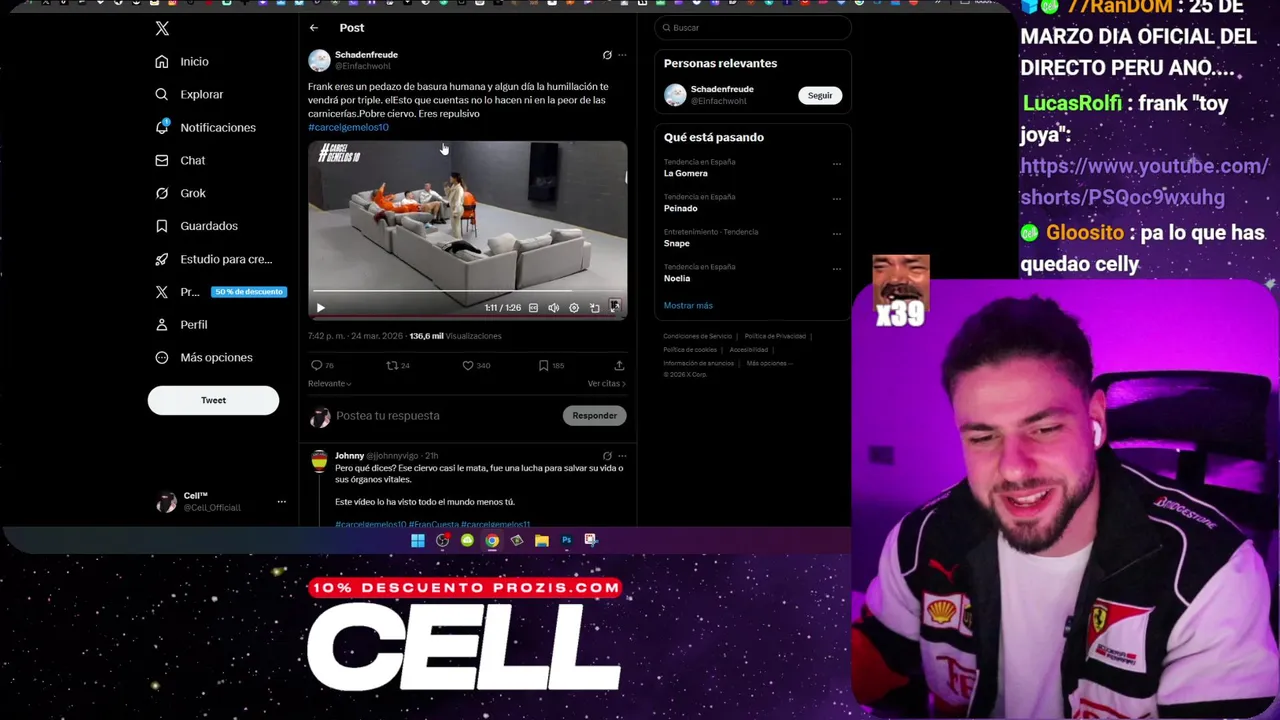
Task: Click Grok icon on Schadenfreude post
Action: point(607,55)
